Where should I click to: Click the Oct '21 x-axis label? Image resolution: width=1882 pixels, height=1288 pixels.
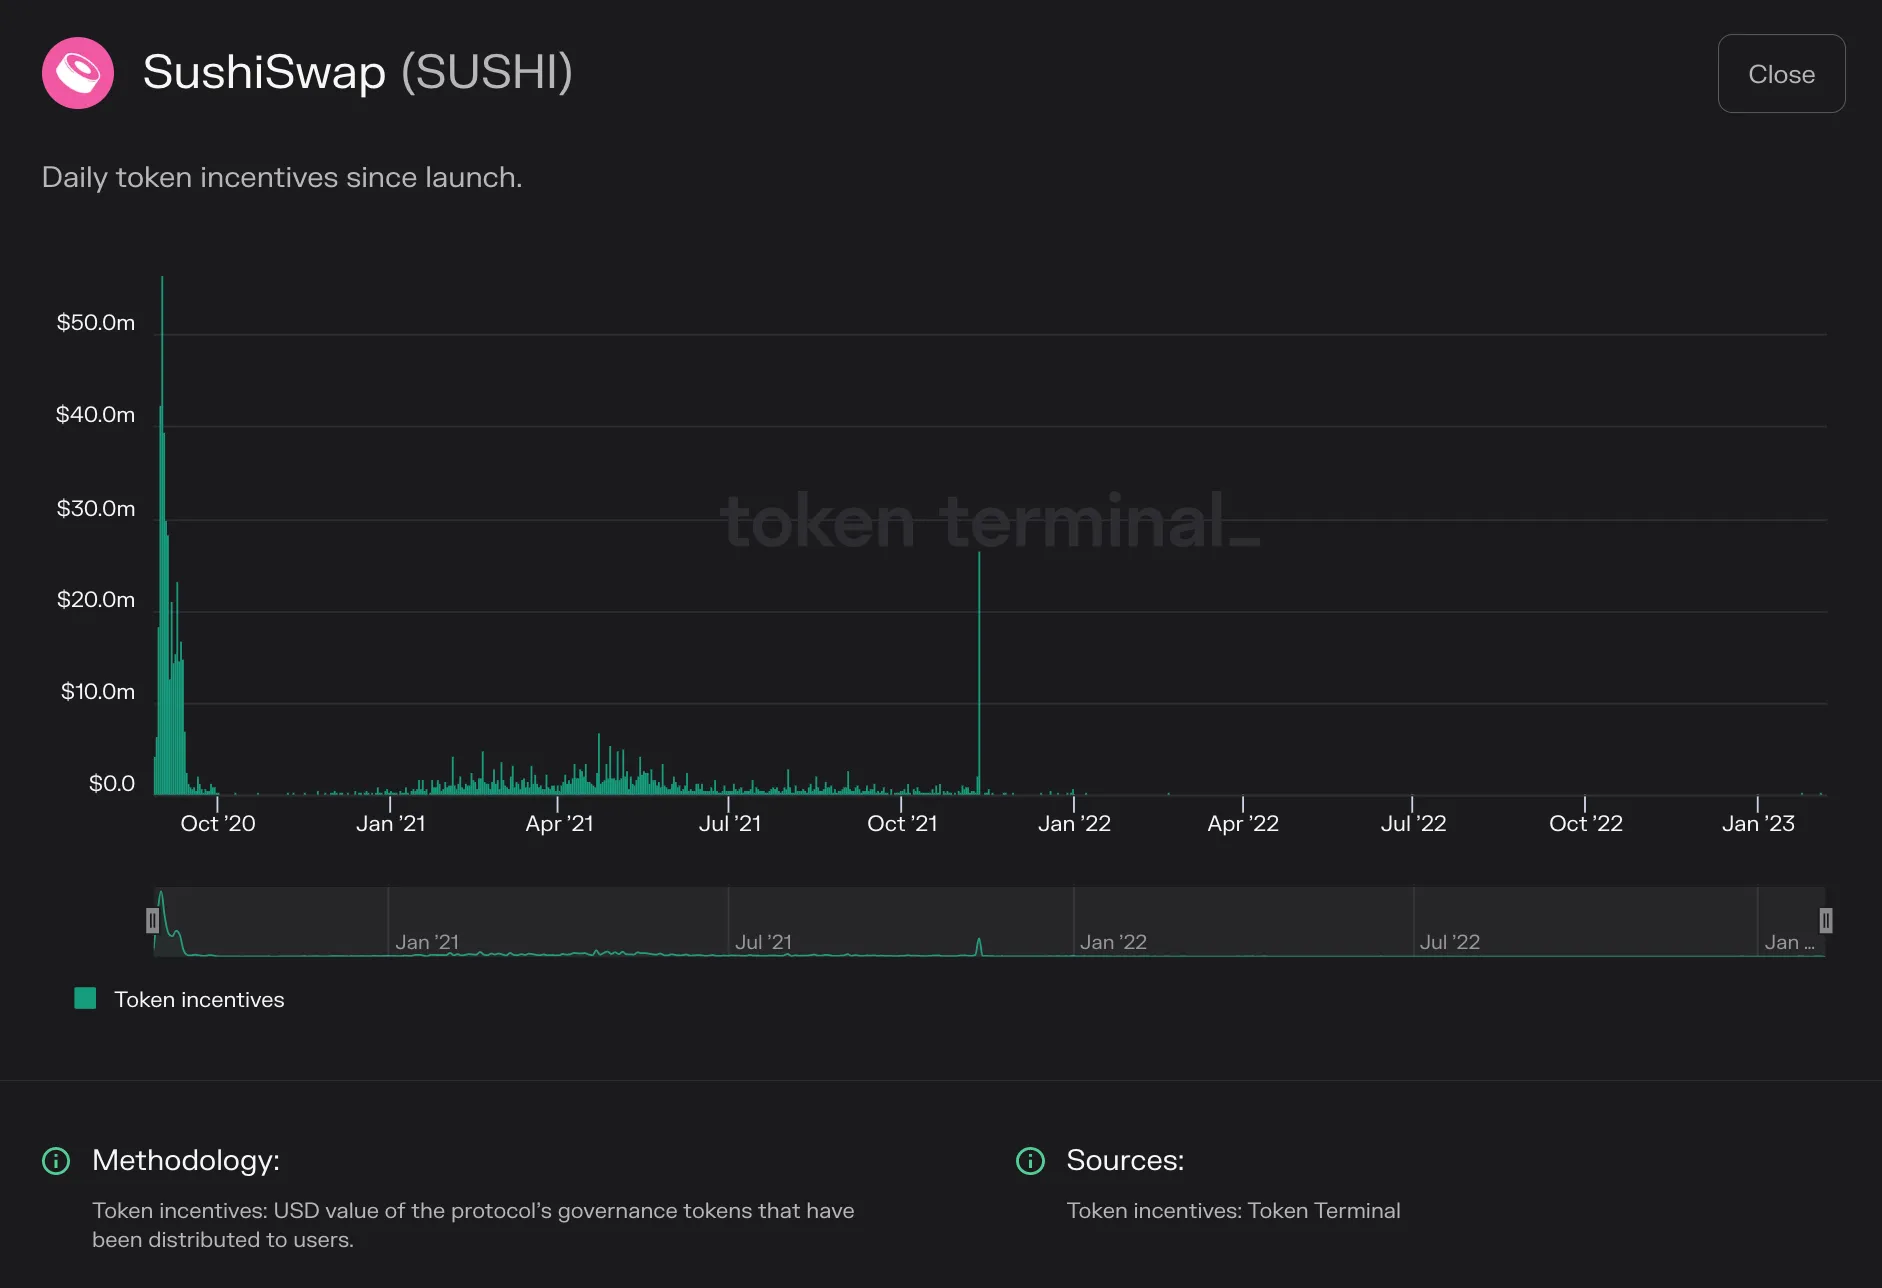(902, 824)
